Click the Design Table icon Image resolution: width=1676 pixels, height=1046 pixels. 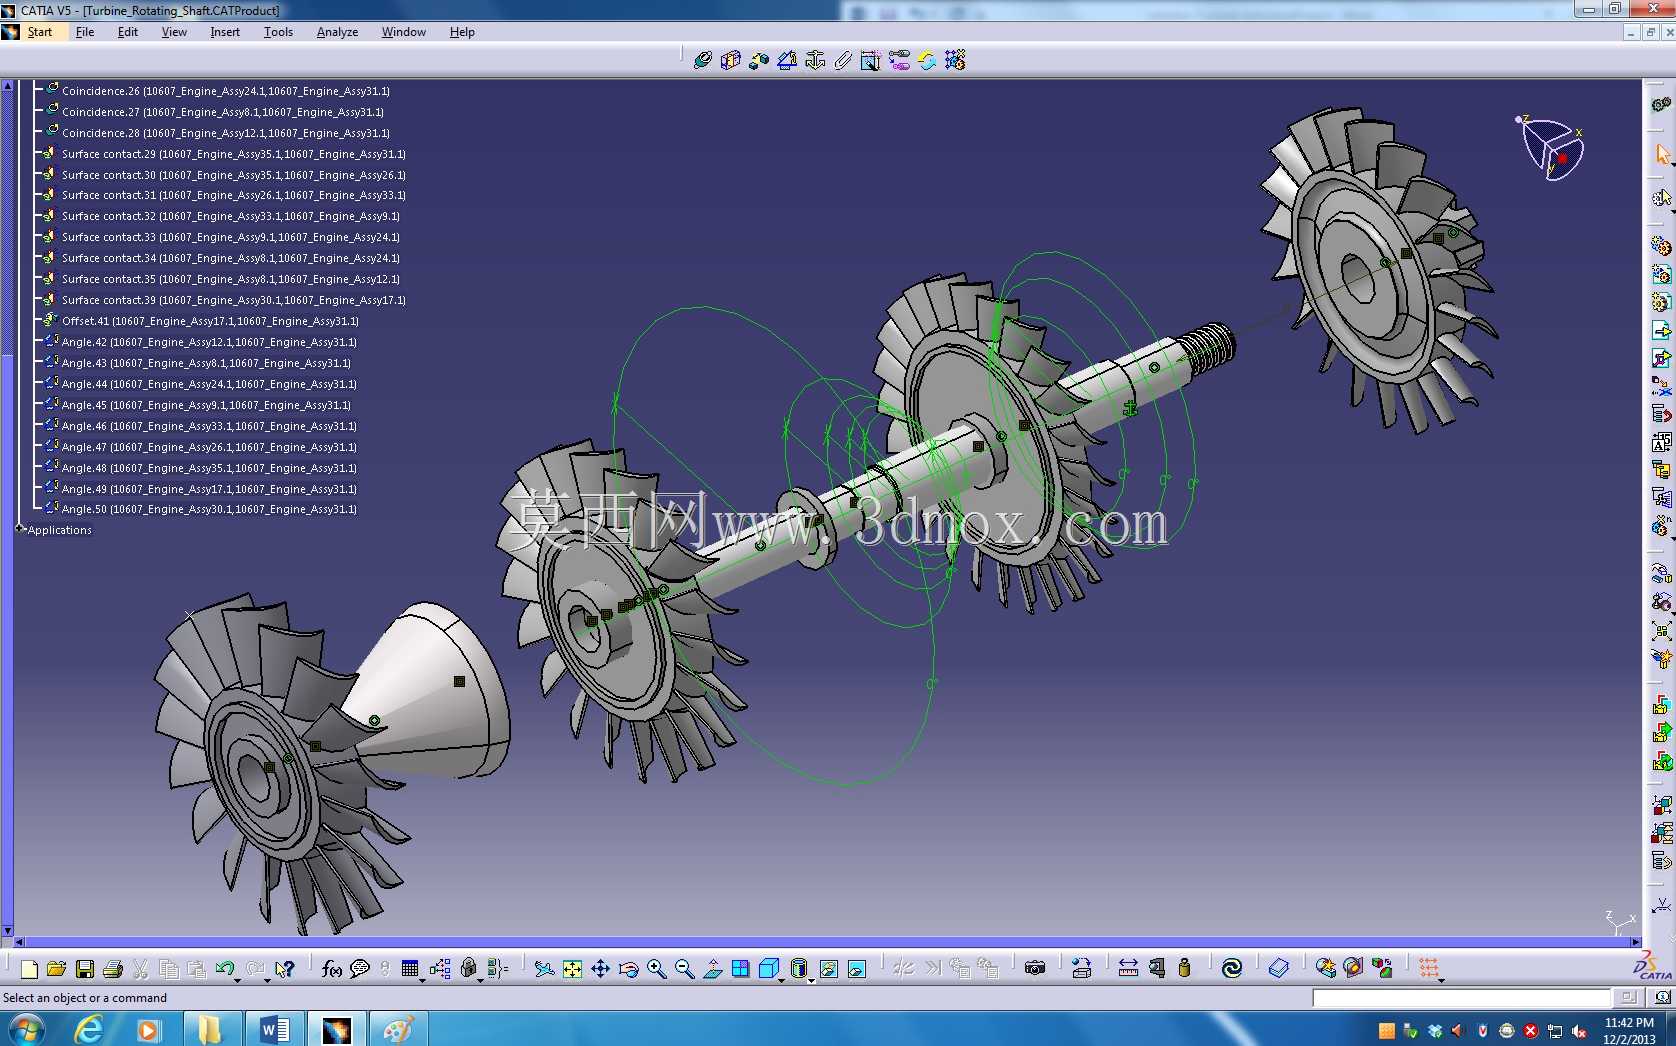[x=410, y=968]
